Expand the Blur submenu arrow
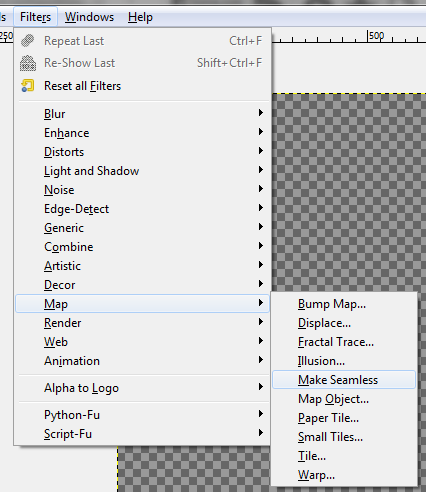The image size is (426, 492). pos(261,113)
